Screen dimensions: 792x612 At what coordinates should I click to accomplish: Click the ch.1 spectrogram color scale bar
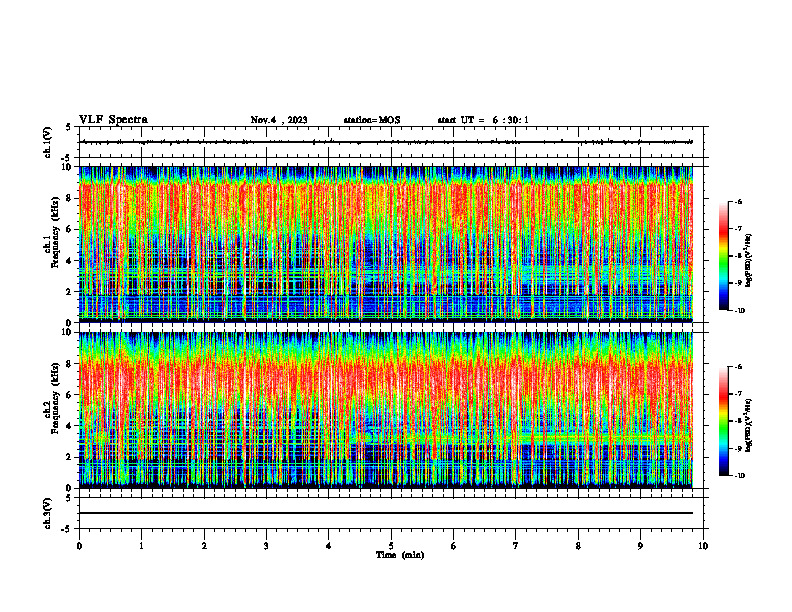pyautogui.click(x=723, y=256)
